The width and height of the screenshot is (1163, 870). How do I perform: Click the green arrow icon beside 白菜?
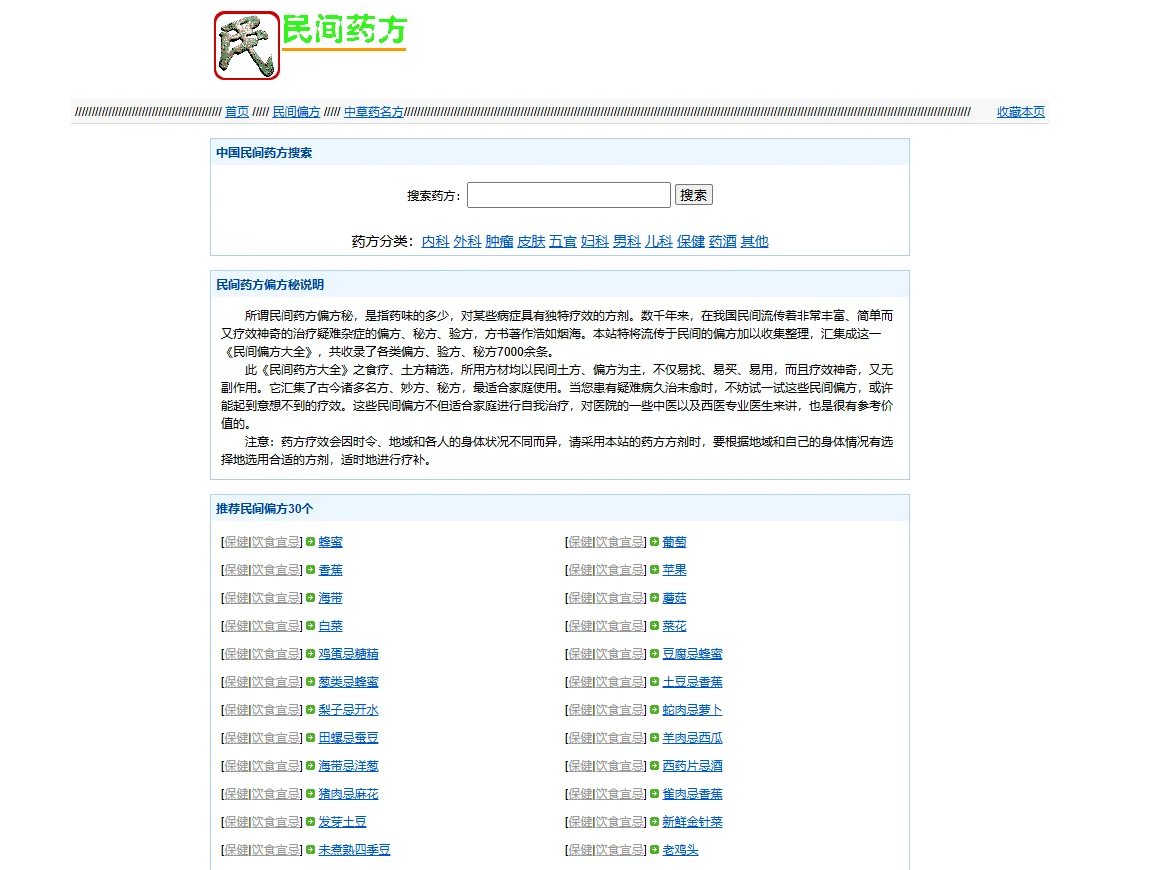coord(310,626)
